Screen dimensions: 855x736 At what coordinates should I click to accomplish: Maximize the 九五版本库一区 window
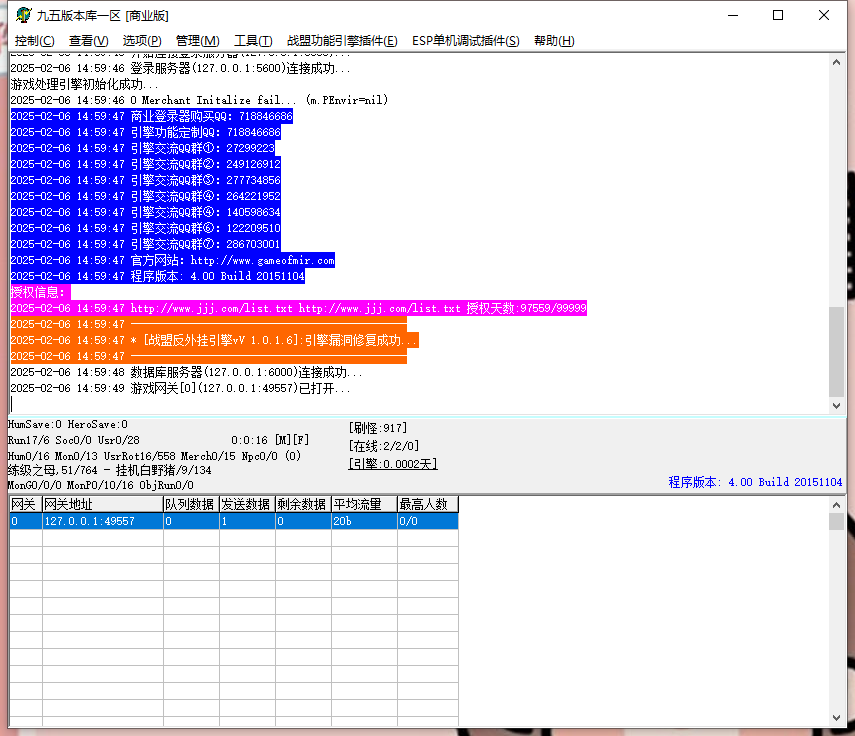point(778,15)
